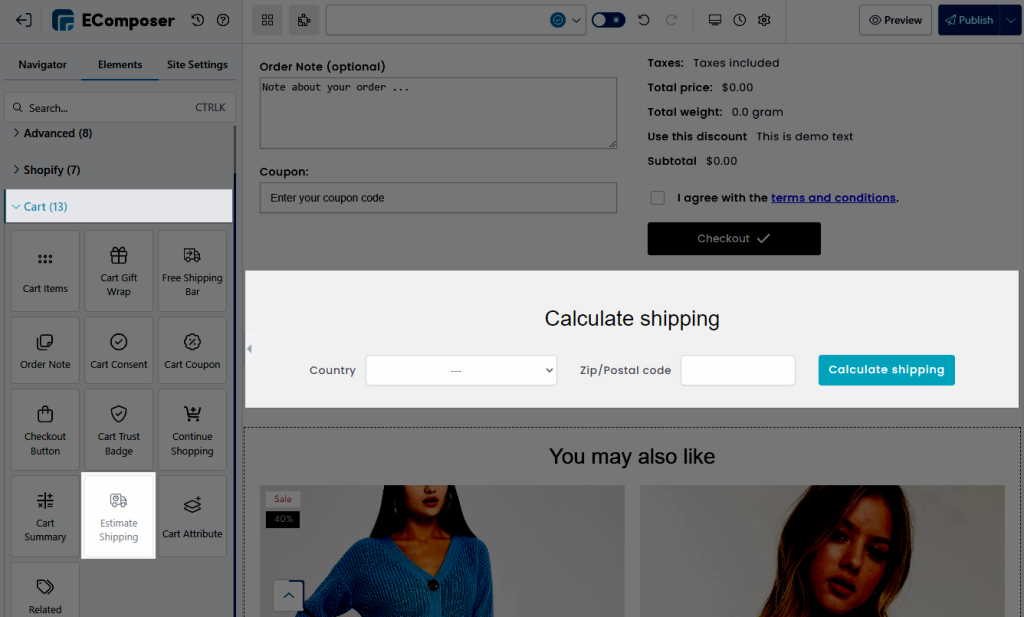Select the Continue Shopping element
The image size is (1024, 617).
pos(192,430)
